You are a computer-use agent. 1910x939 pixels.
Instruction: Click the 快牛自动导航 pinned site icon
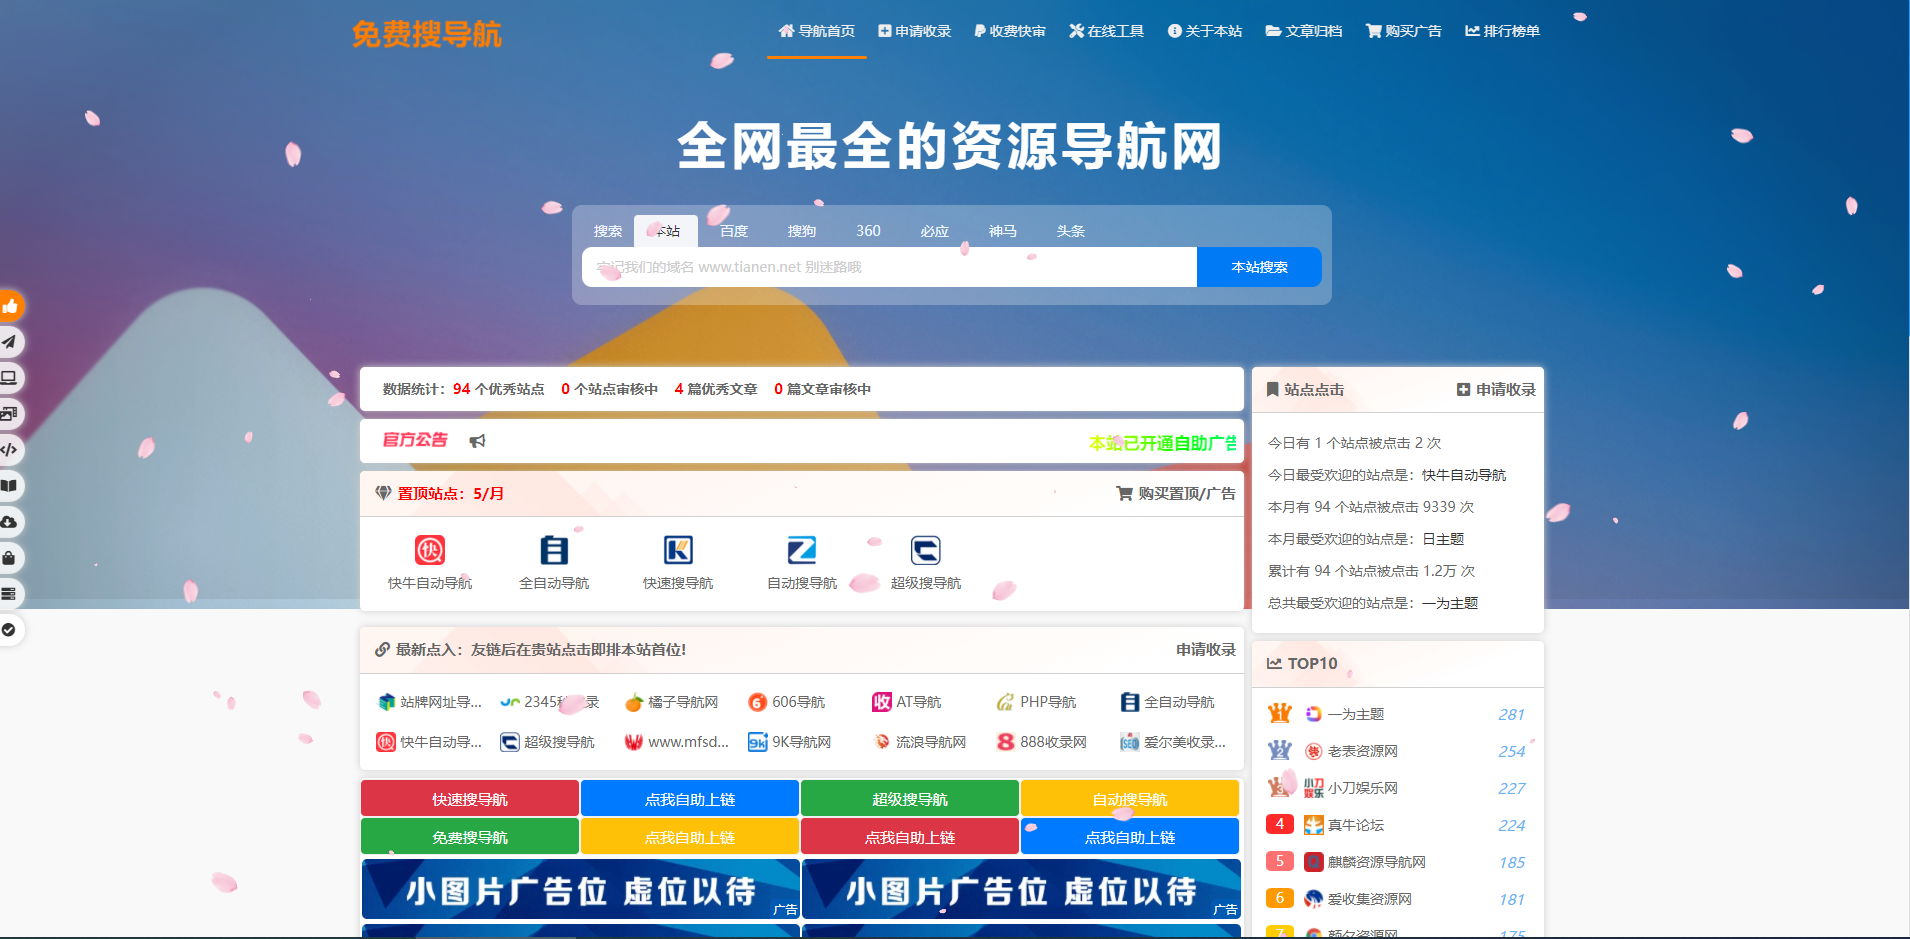(x=429, y=549)
